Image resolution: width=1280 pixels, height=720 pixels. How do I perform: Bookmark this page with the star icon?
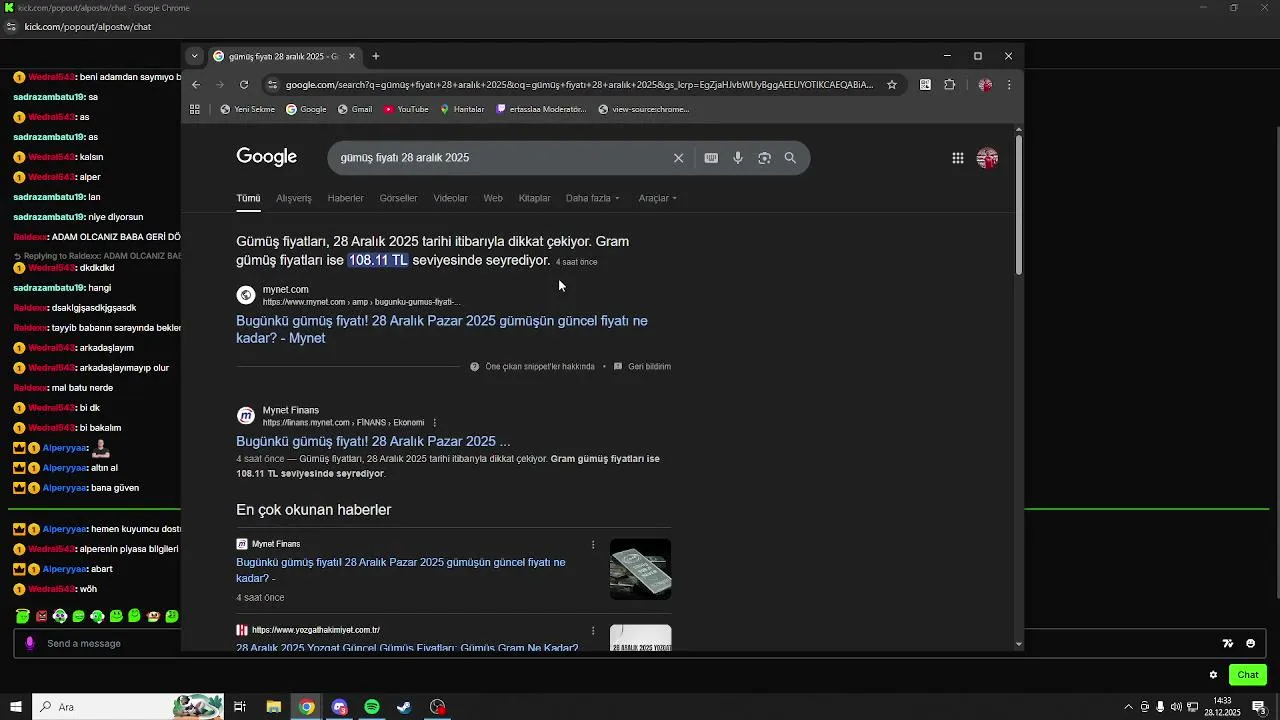[x=892, y=85]
